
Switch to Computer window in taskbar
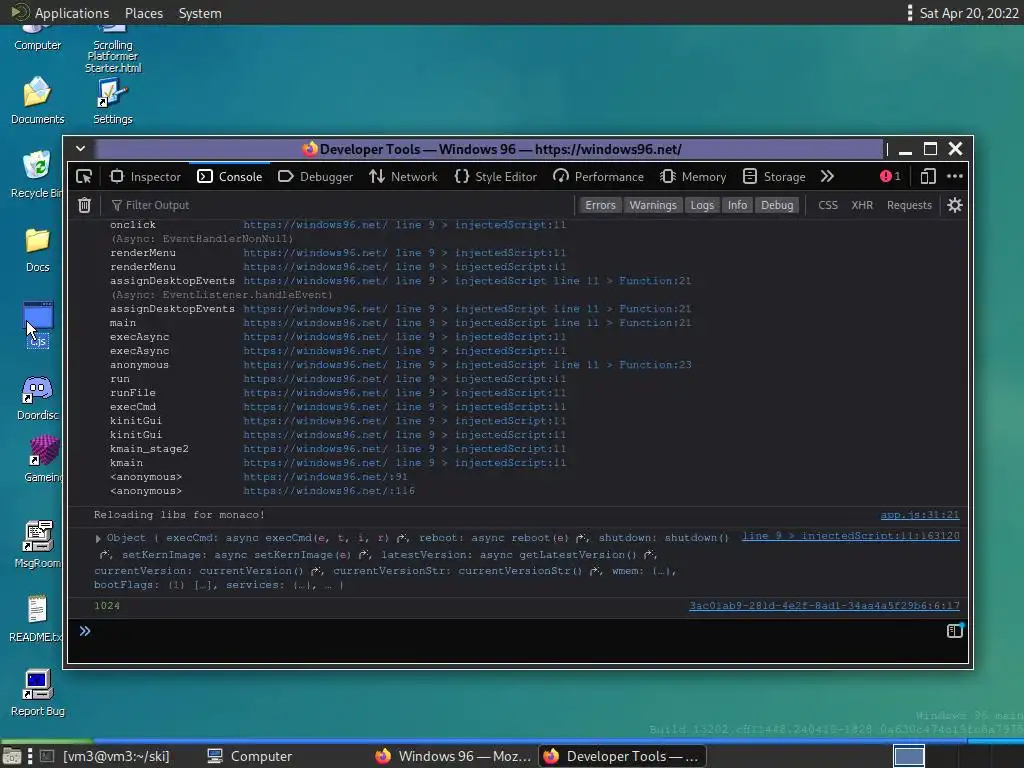click(x=249, y=756)
